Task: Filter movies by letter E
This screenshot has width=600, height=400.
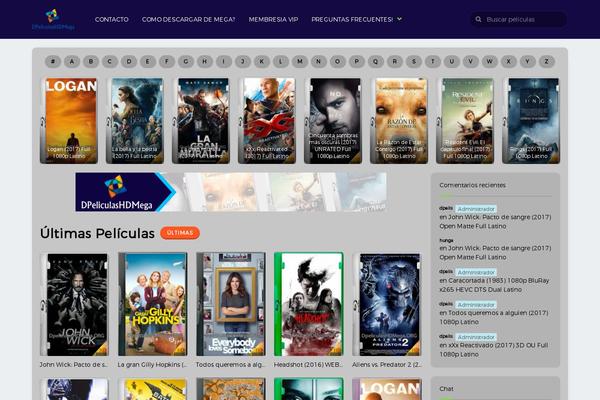Action: coord(148,61)
